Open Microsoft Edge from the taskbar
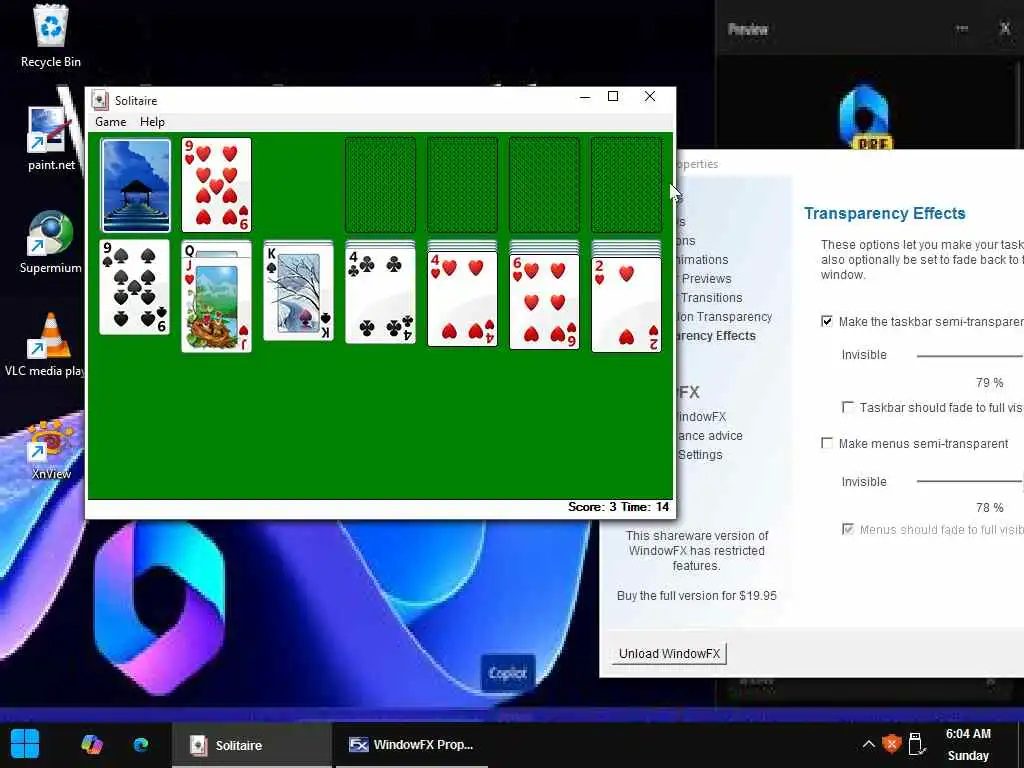The image size is (1024, 768). click(x=140, y=744)
